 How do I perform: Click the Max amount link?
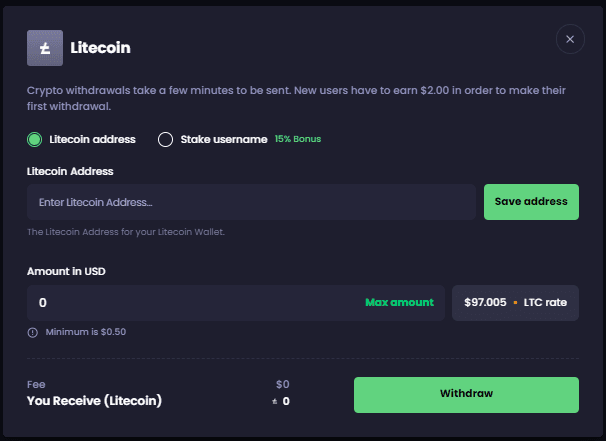point(399,302)
